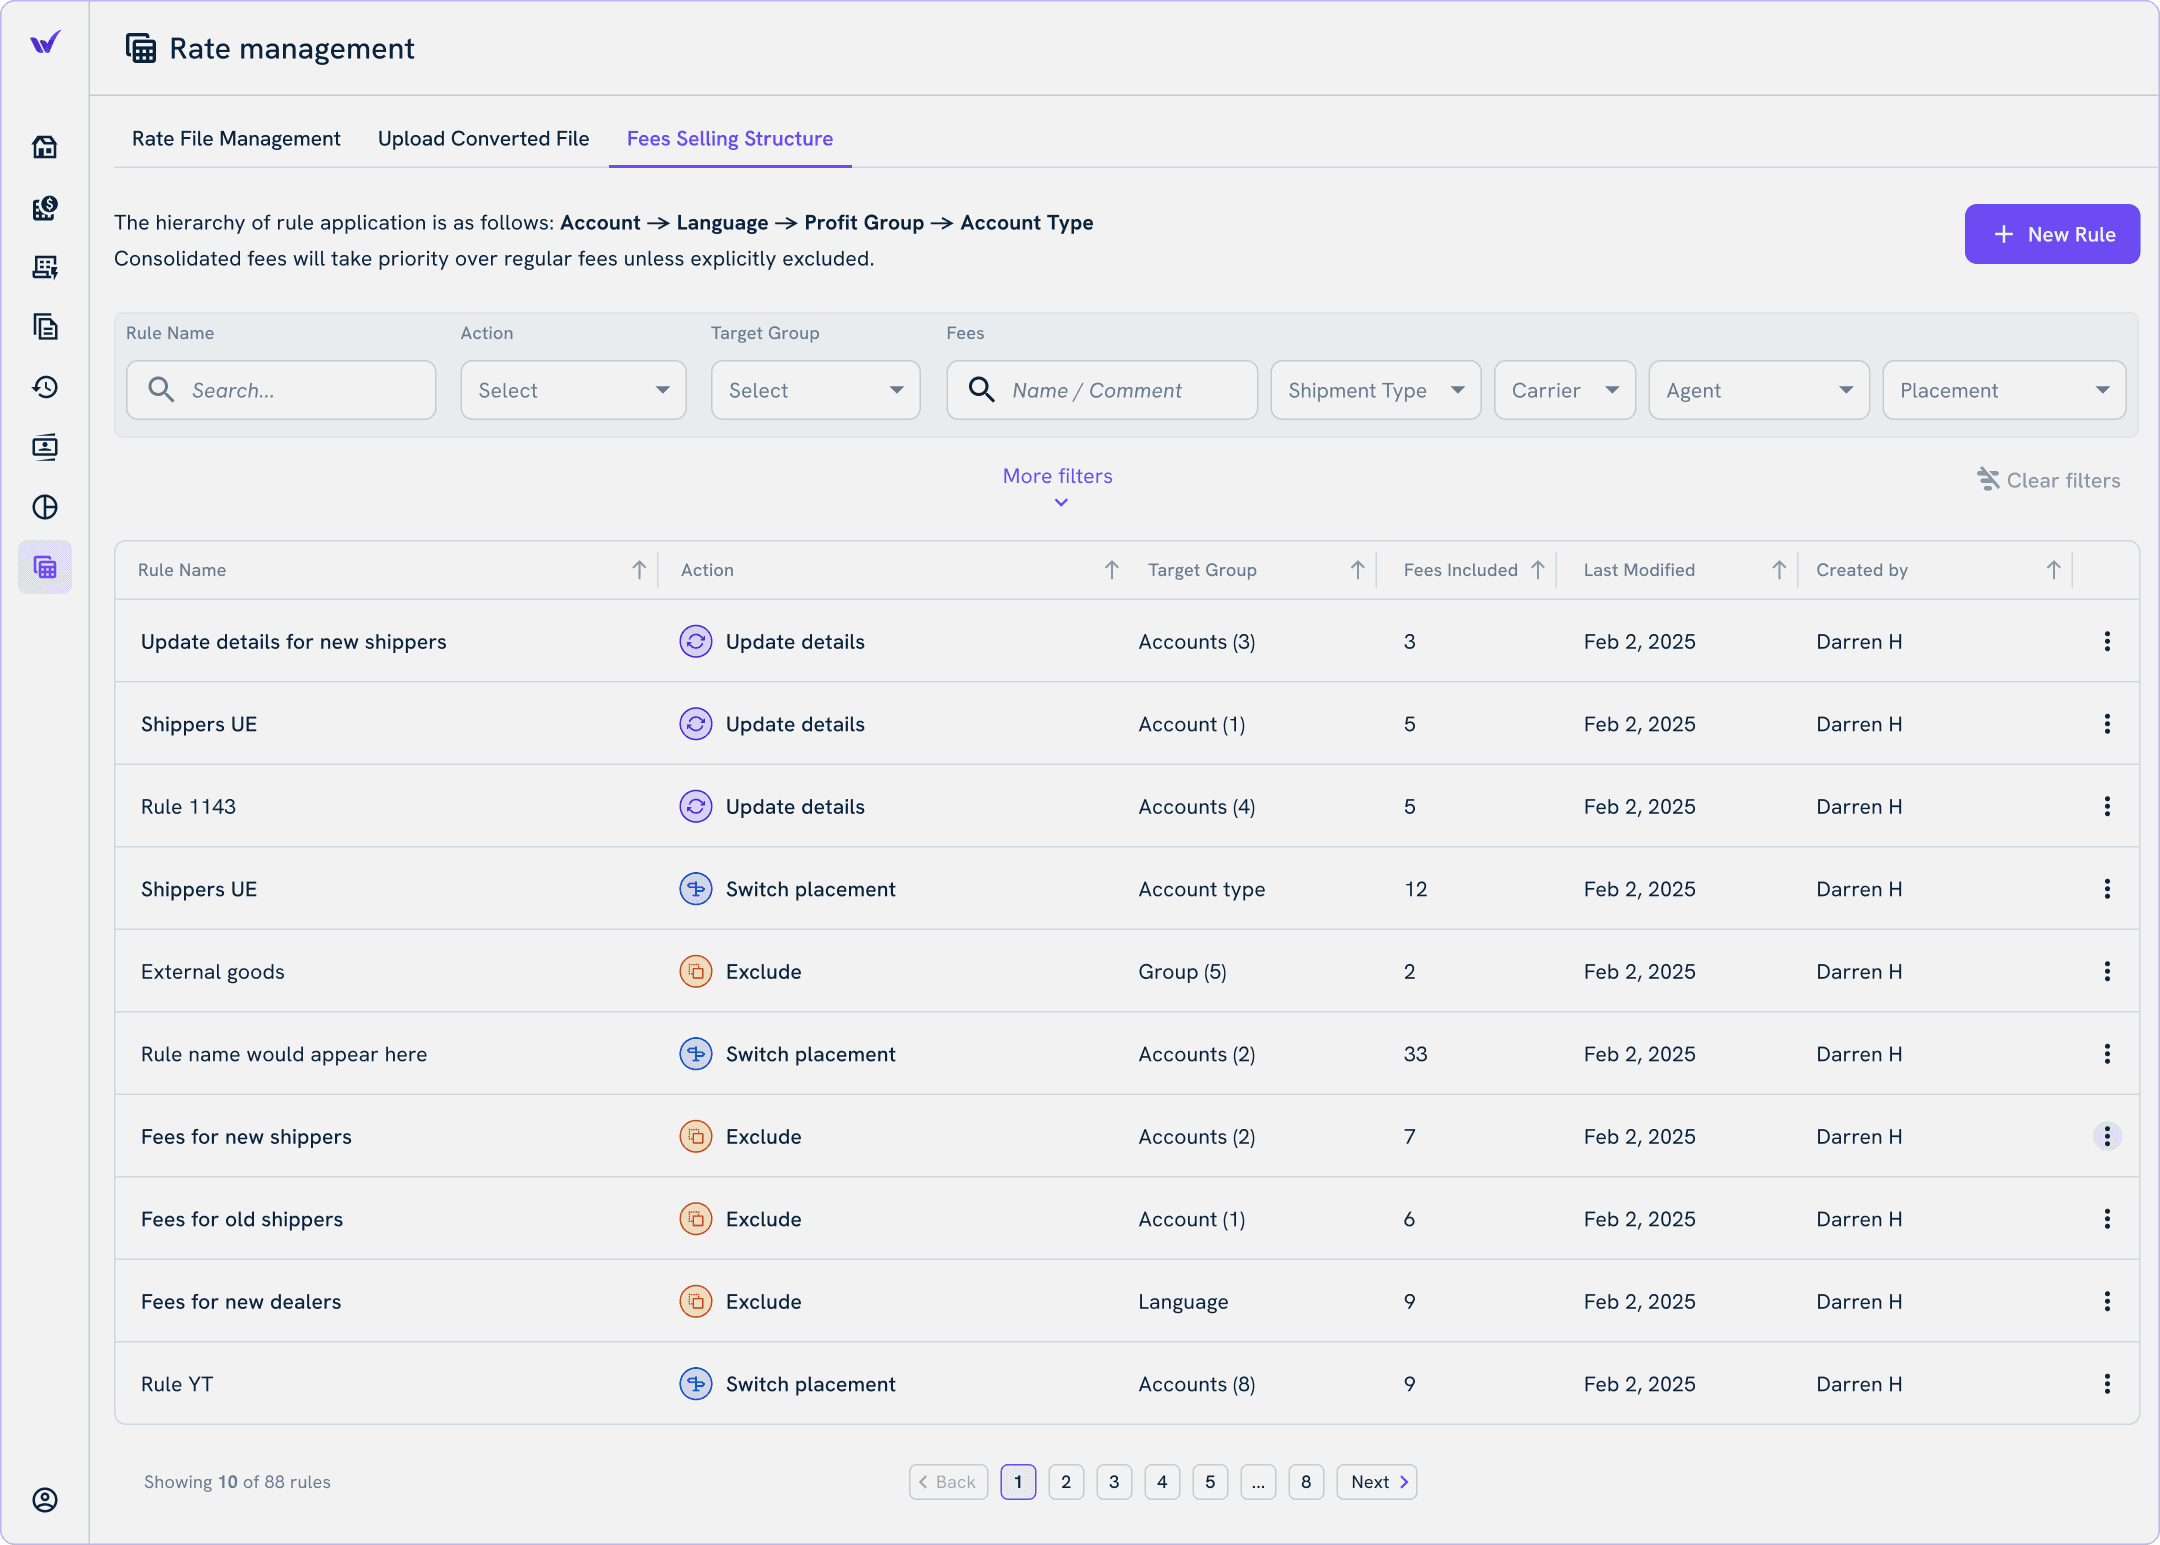Open the pie chart analytics sidebar icon

[45, 507]
